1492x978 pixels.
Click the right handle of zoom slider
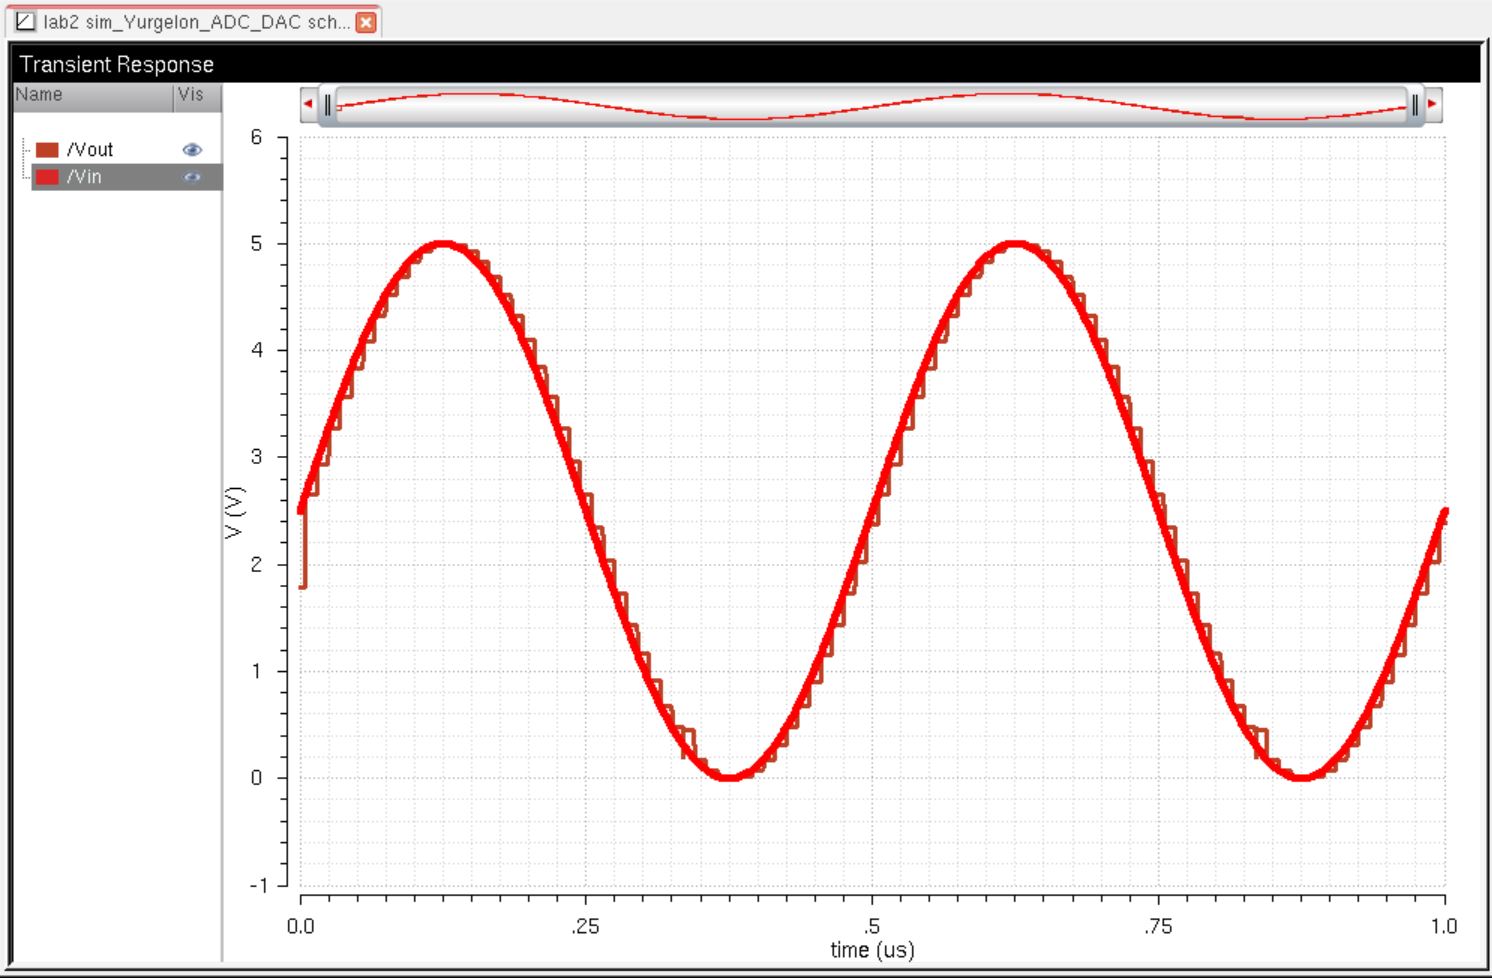tap(1414, 104)
